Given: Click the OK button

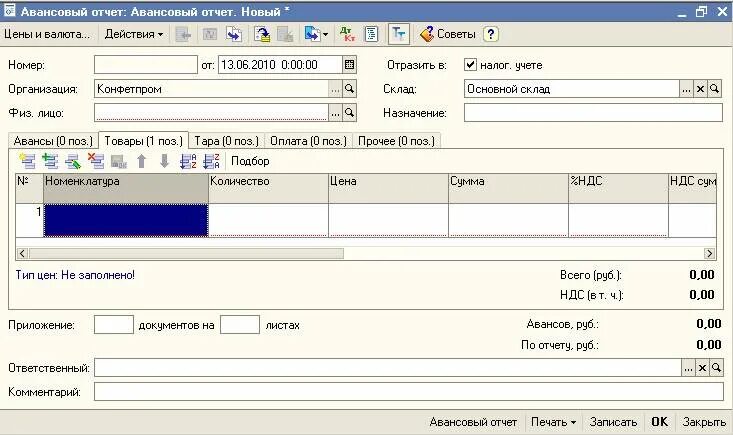Looking at the screenshot, I should click(660, 422).
